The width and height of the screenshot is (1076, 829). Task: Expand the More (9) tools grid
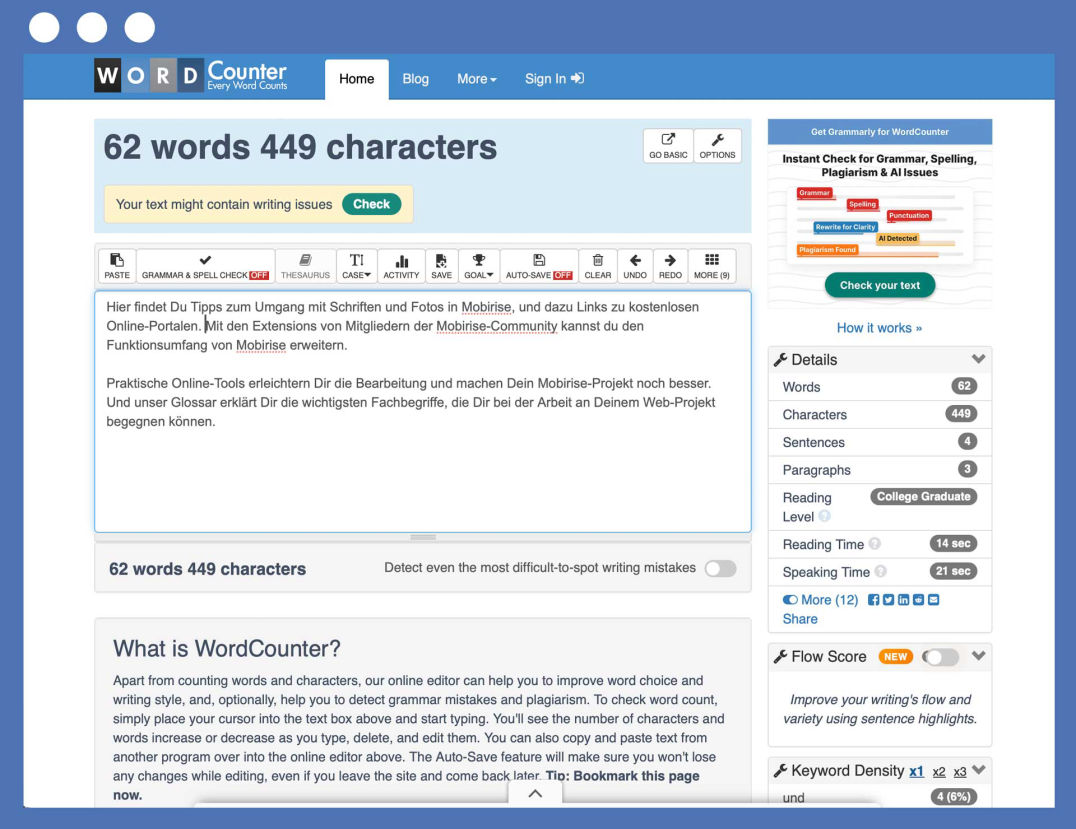click(x=712, y=266)
